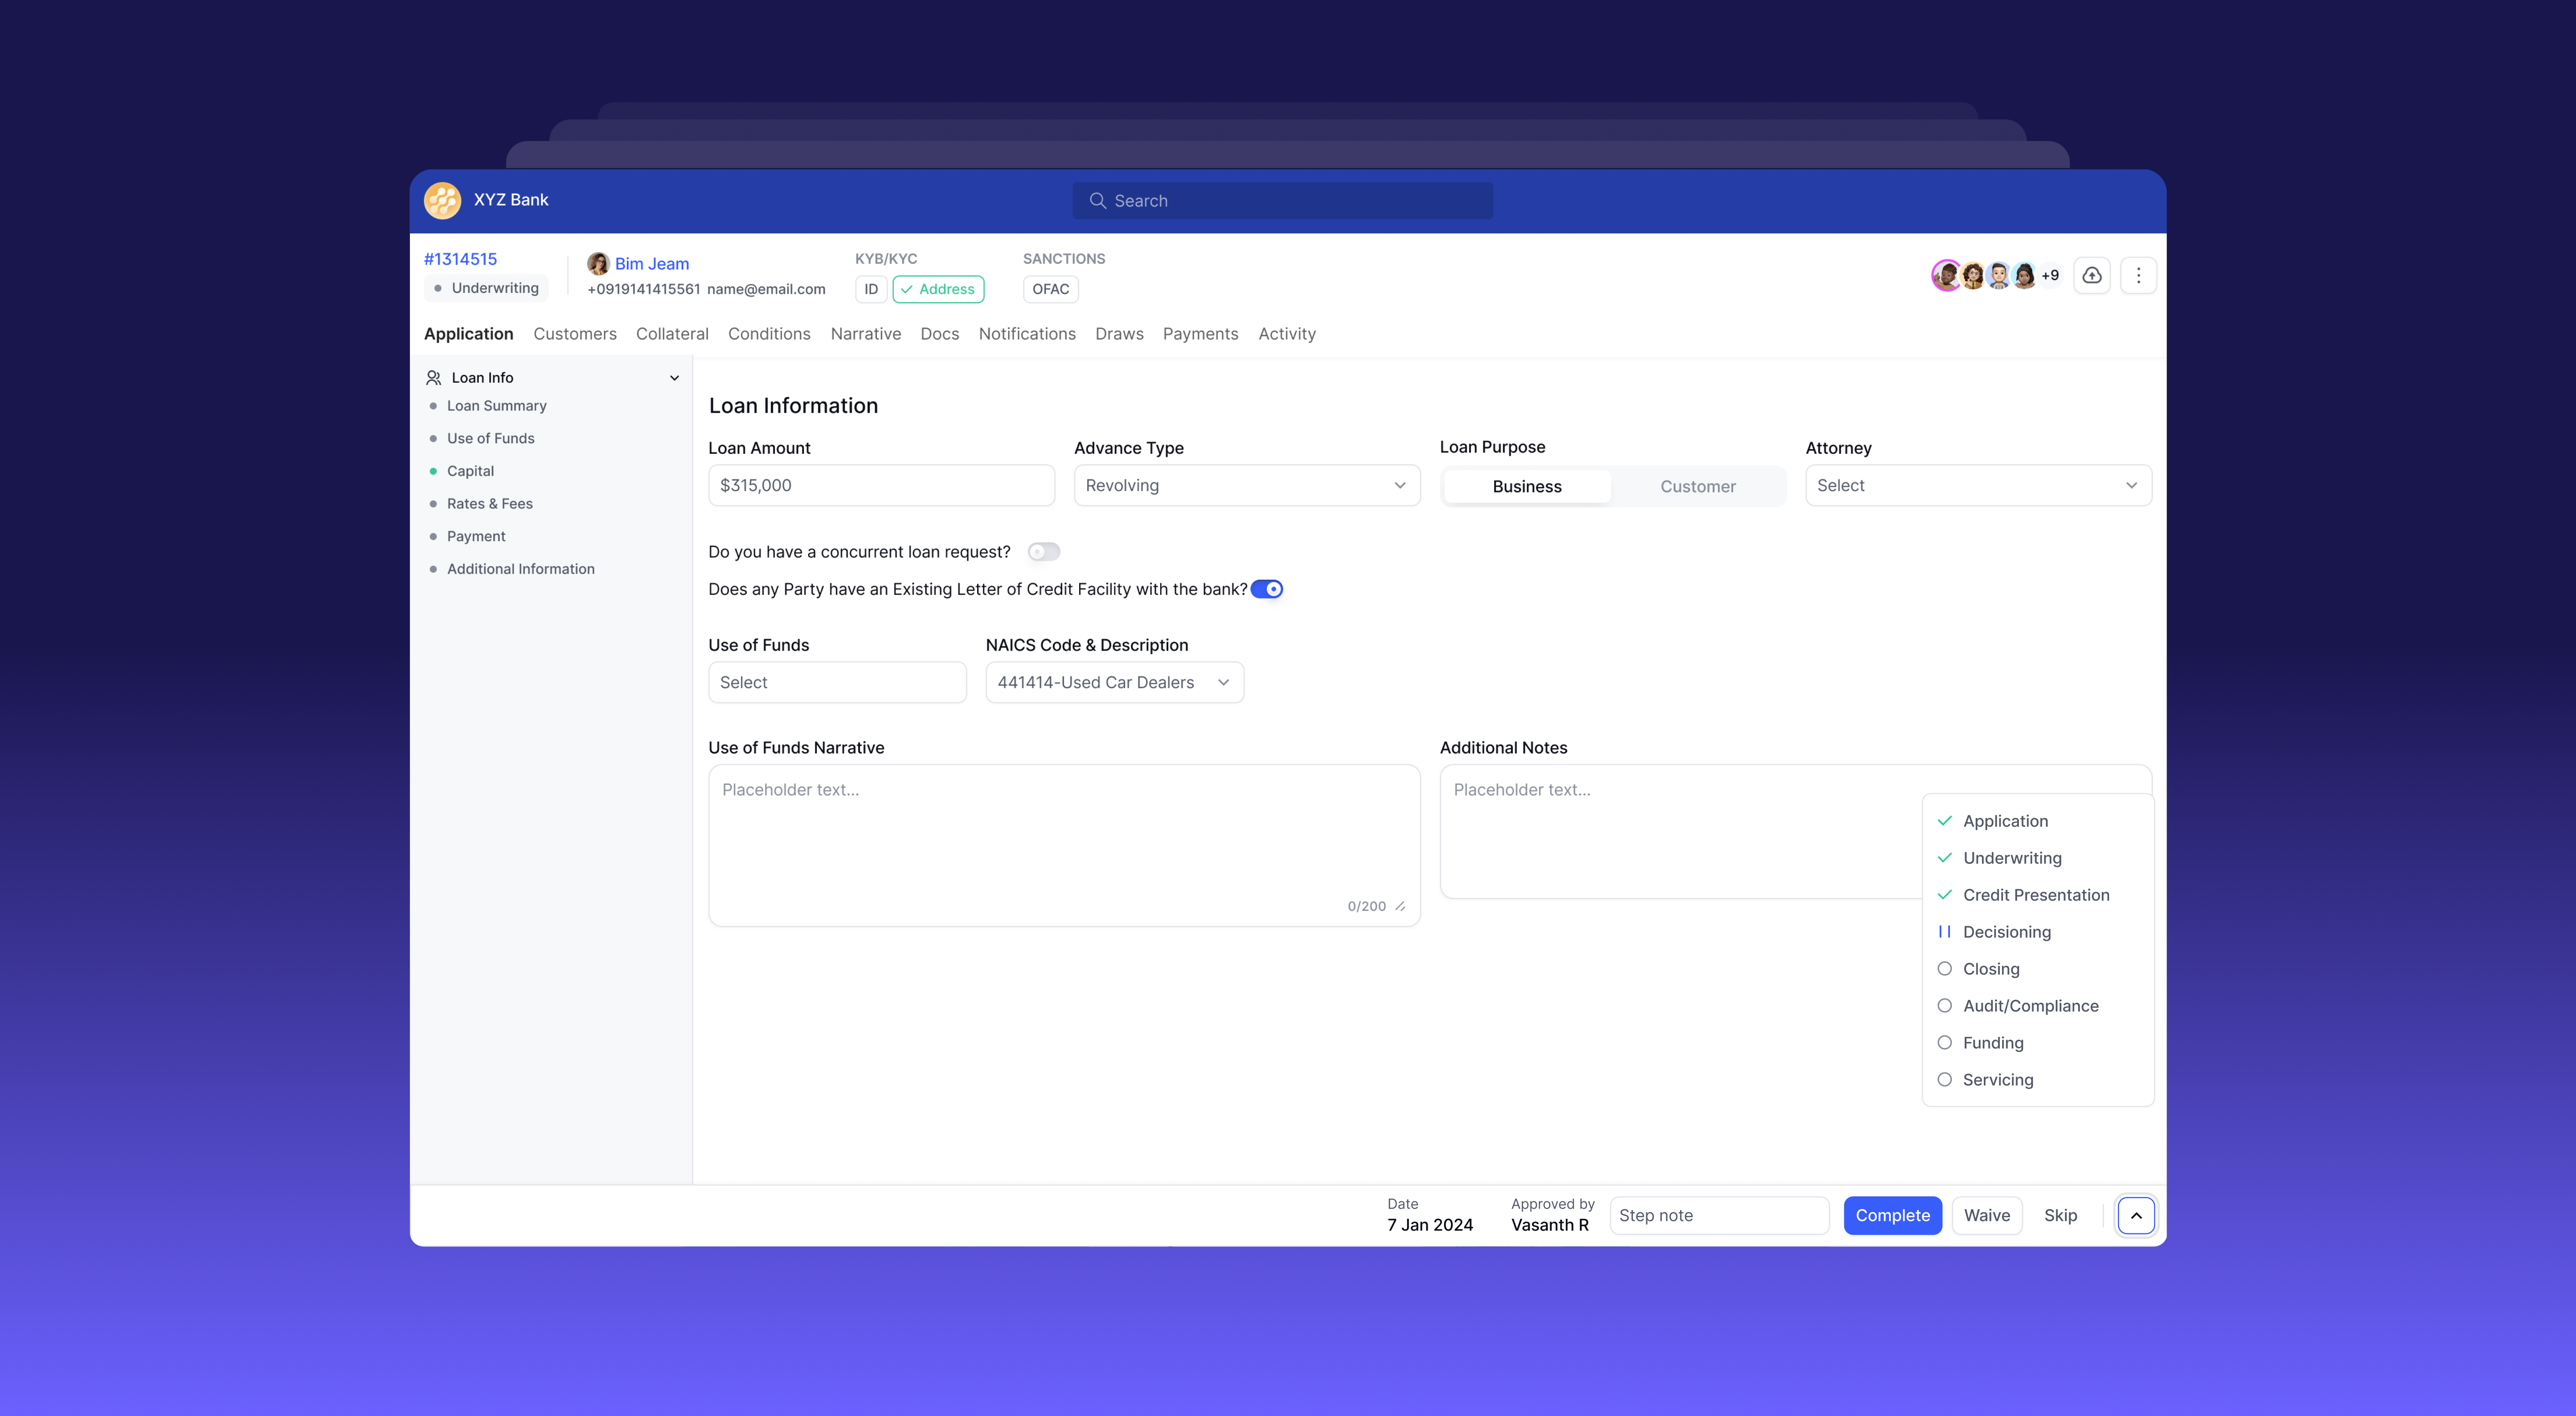Click the search magnifier icon
Viewport: 2576px width, 1416px height.
tap(1097, 201)
